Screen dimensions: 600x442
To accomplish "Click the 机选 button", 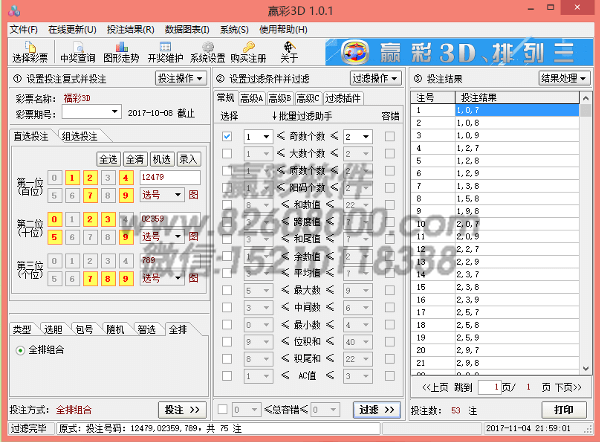I will 161,159.
